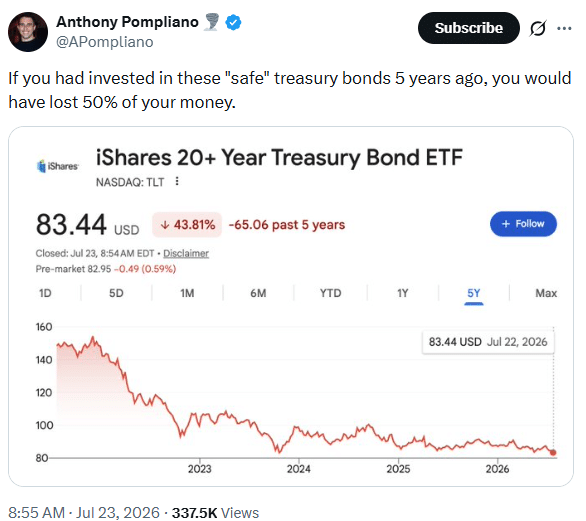Select the 5D chart range tab
This screenshot has height=521, width=586.
pyautogui.click(x=116, y=293)
